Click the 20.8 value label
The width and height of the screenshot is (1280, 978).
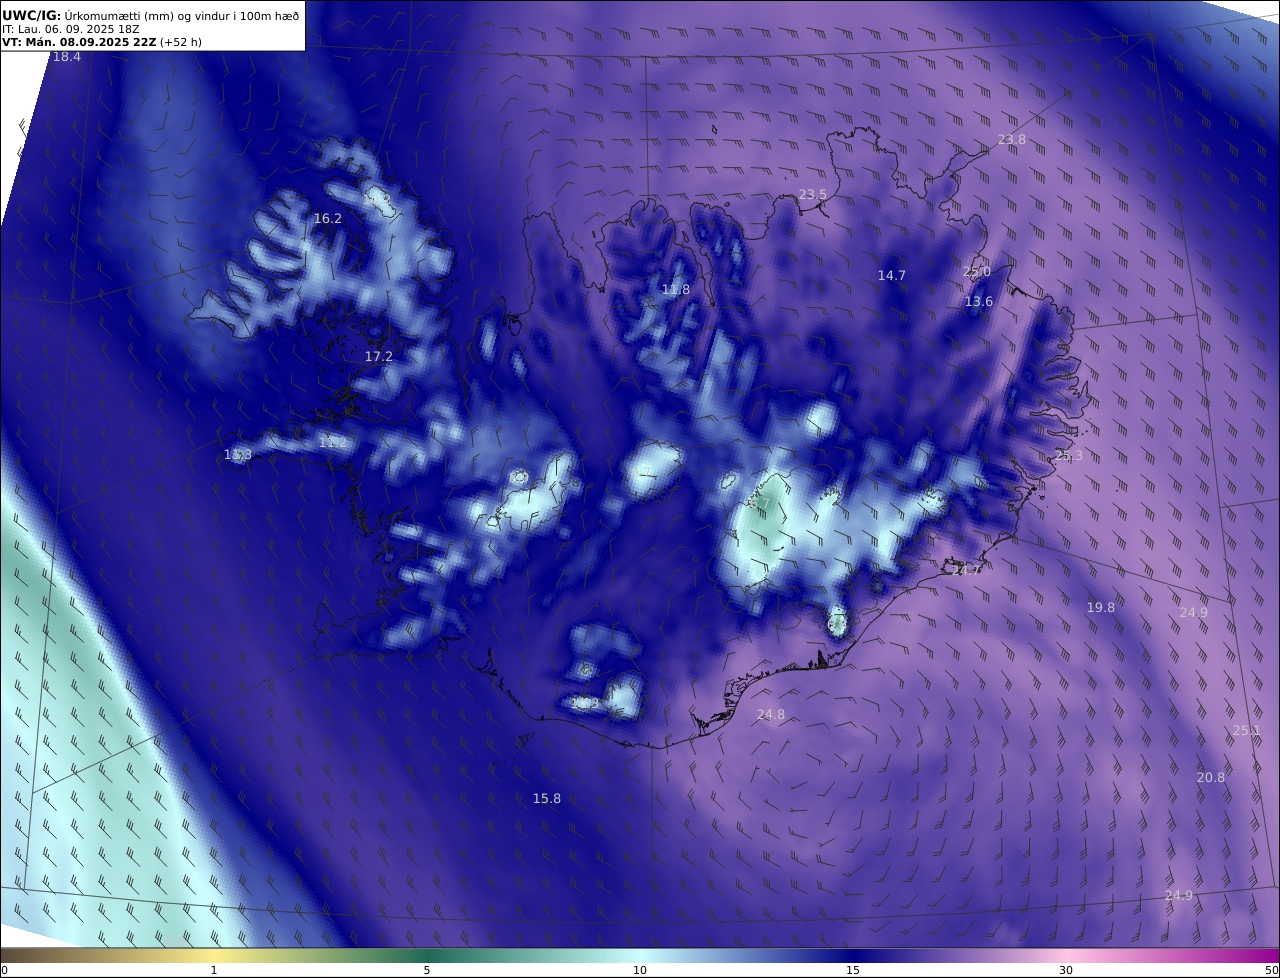(x=1211, y=777)
